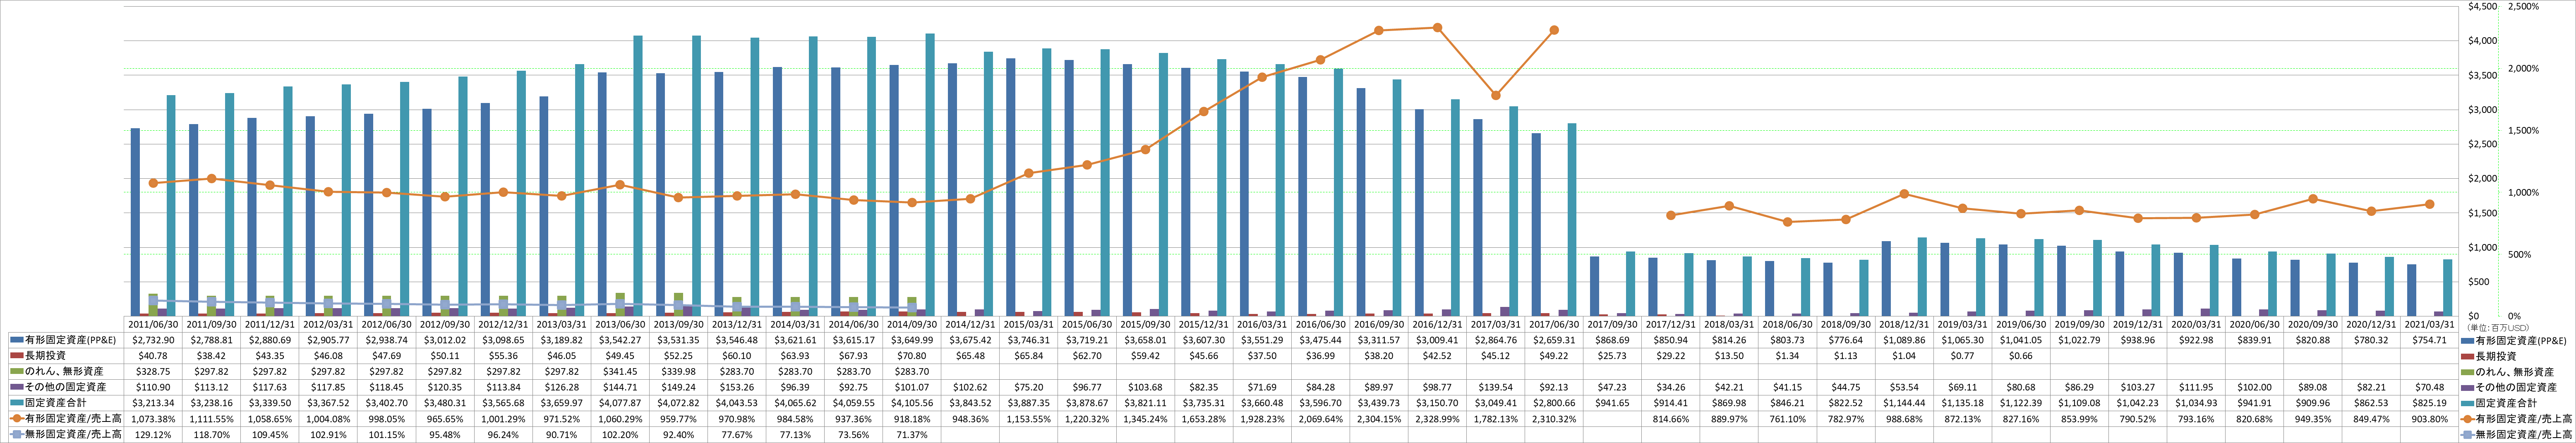
Task: Click the $341.45 goodwill value
Action: 620,371
